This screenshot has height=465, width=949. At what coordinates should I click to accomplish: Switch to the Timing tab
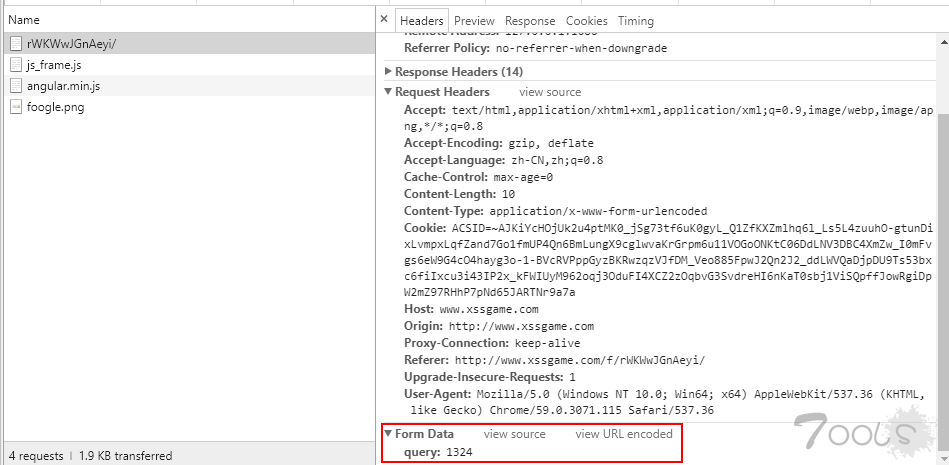tap(635, 21)
